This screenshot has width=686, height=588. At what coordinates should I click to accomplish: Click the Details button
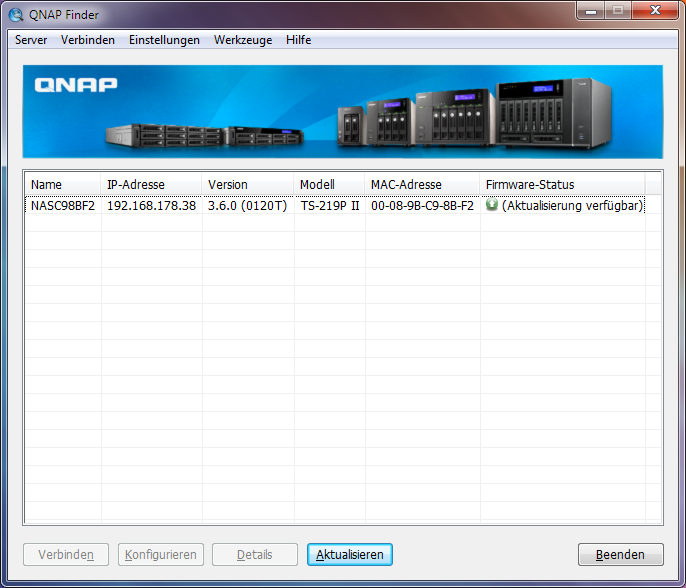point(255,554)
